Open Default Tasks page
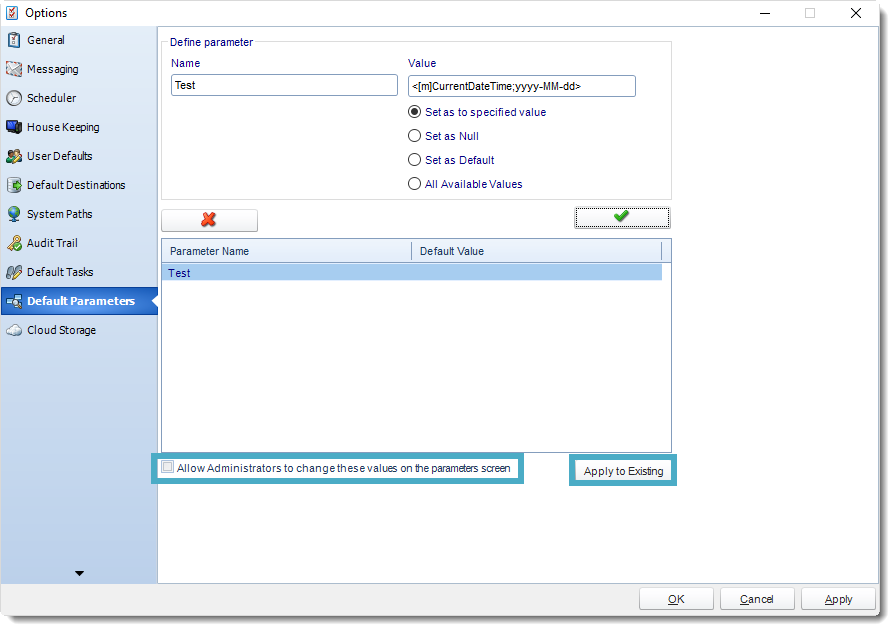The width and height of the screenshot is (895, 631). tap(79, 272)
